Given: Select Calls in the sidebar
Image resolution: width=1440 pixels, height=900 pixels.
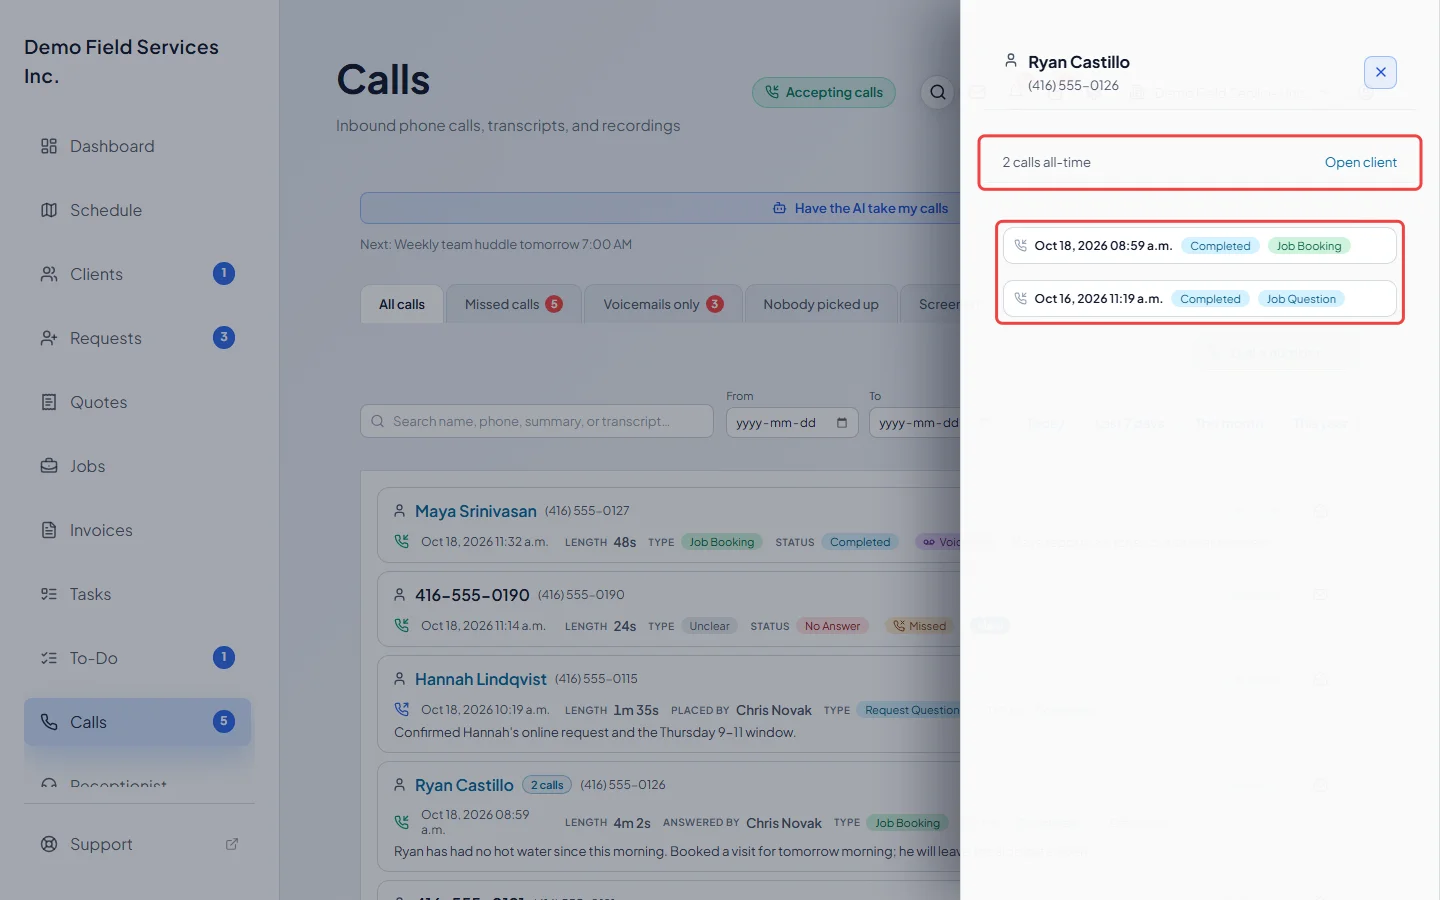Looking at the screenshot, I should pyautogui.click(x=138, y=722).
